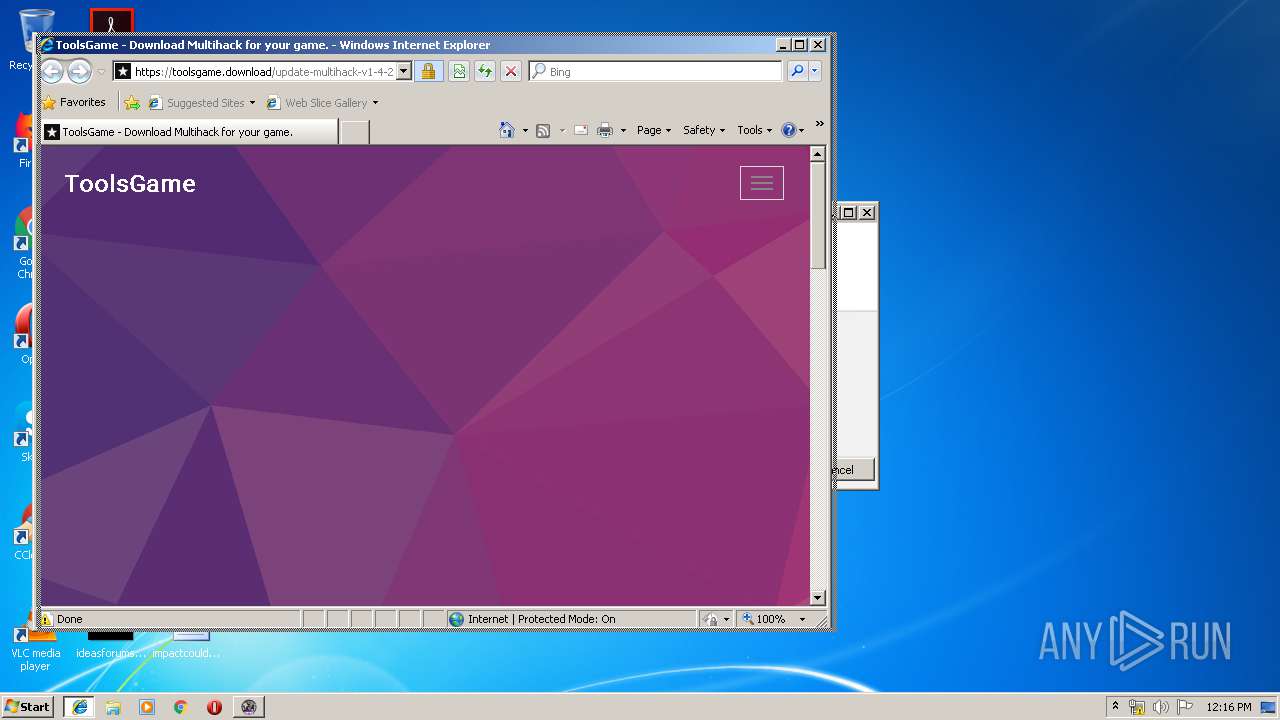Click the Print icon
Viewport: 1280px width, 720px height.
pyautogui.click(x=605, y=131)
